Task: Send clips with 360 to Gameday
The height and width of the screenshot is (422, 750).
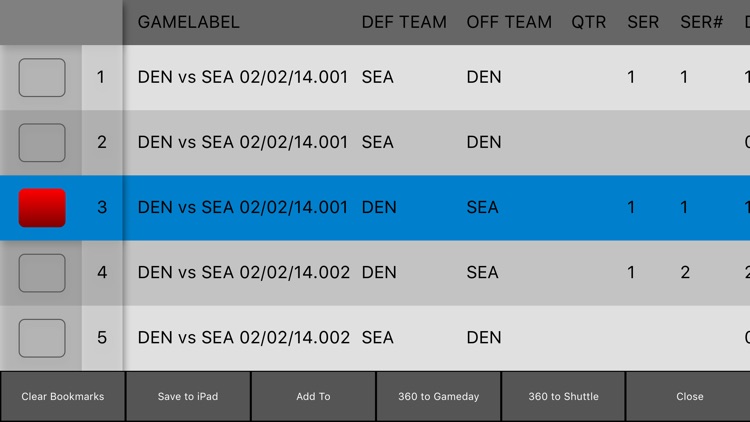Action: coord(439,397)
